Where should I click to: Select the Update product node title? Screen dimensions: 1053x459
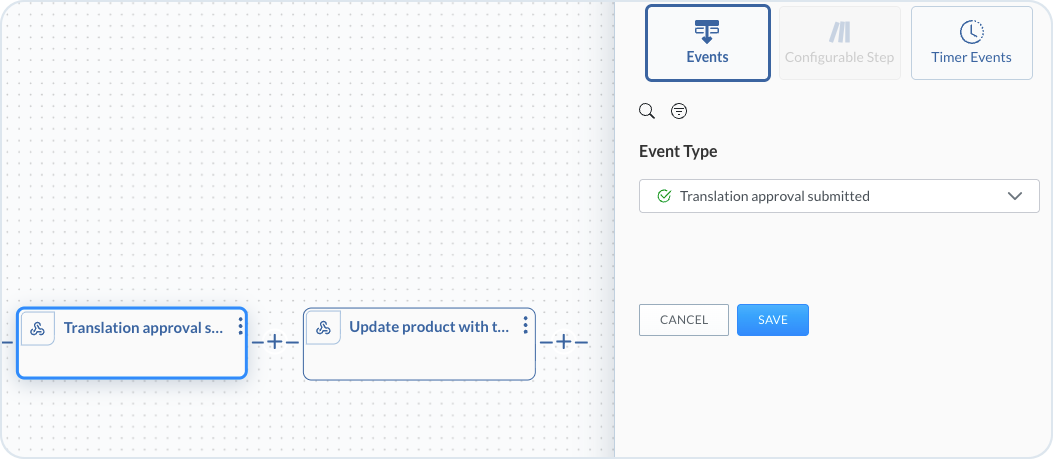click(x=429, y=328)
